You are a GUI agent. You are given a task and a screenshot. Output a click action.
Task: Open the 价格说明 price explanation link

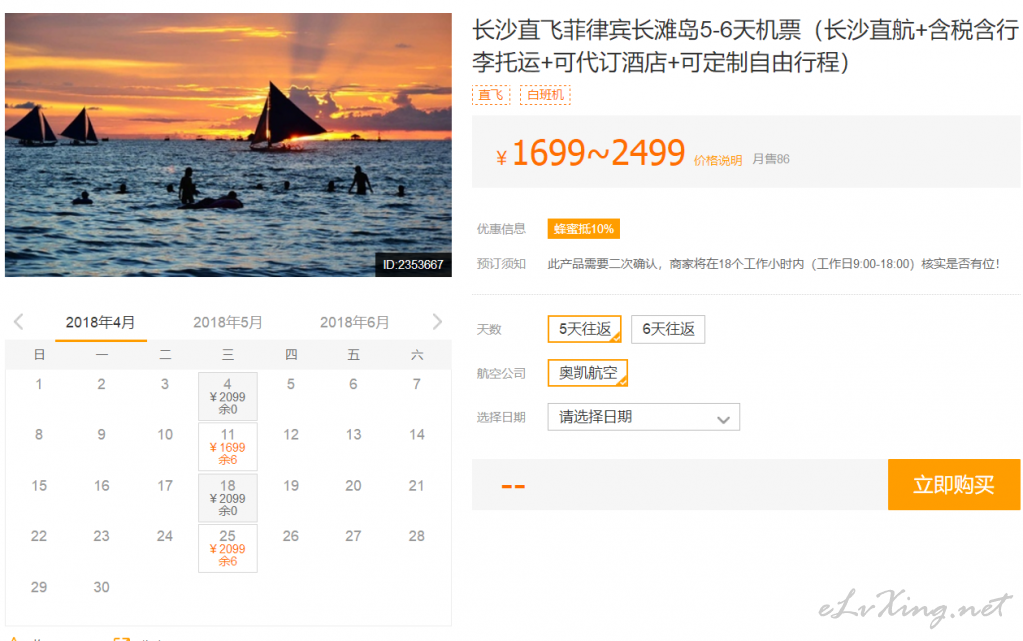pyautogui.click(x=718, y=161)
